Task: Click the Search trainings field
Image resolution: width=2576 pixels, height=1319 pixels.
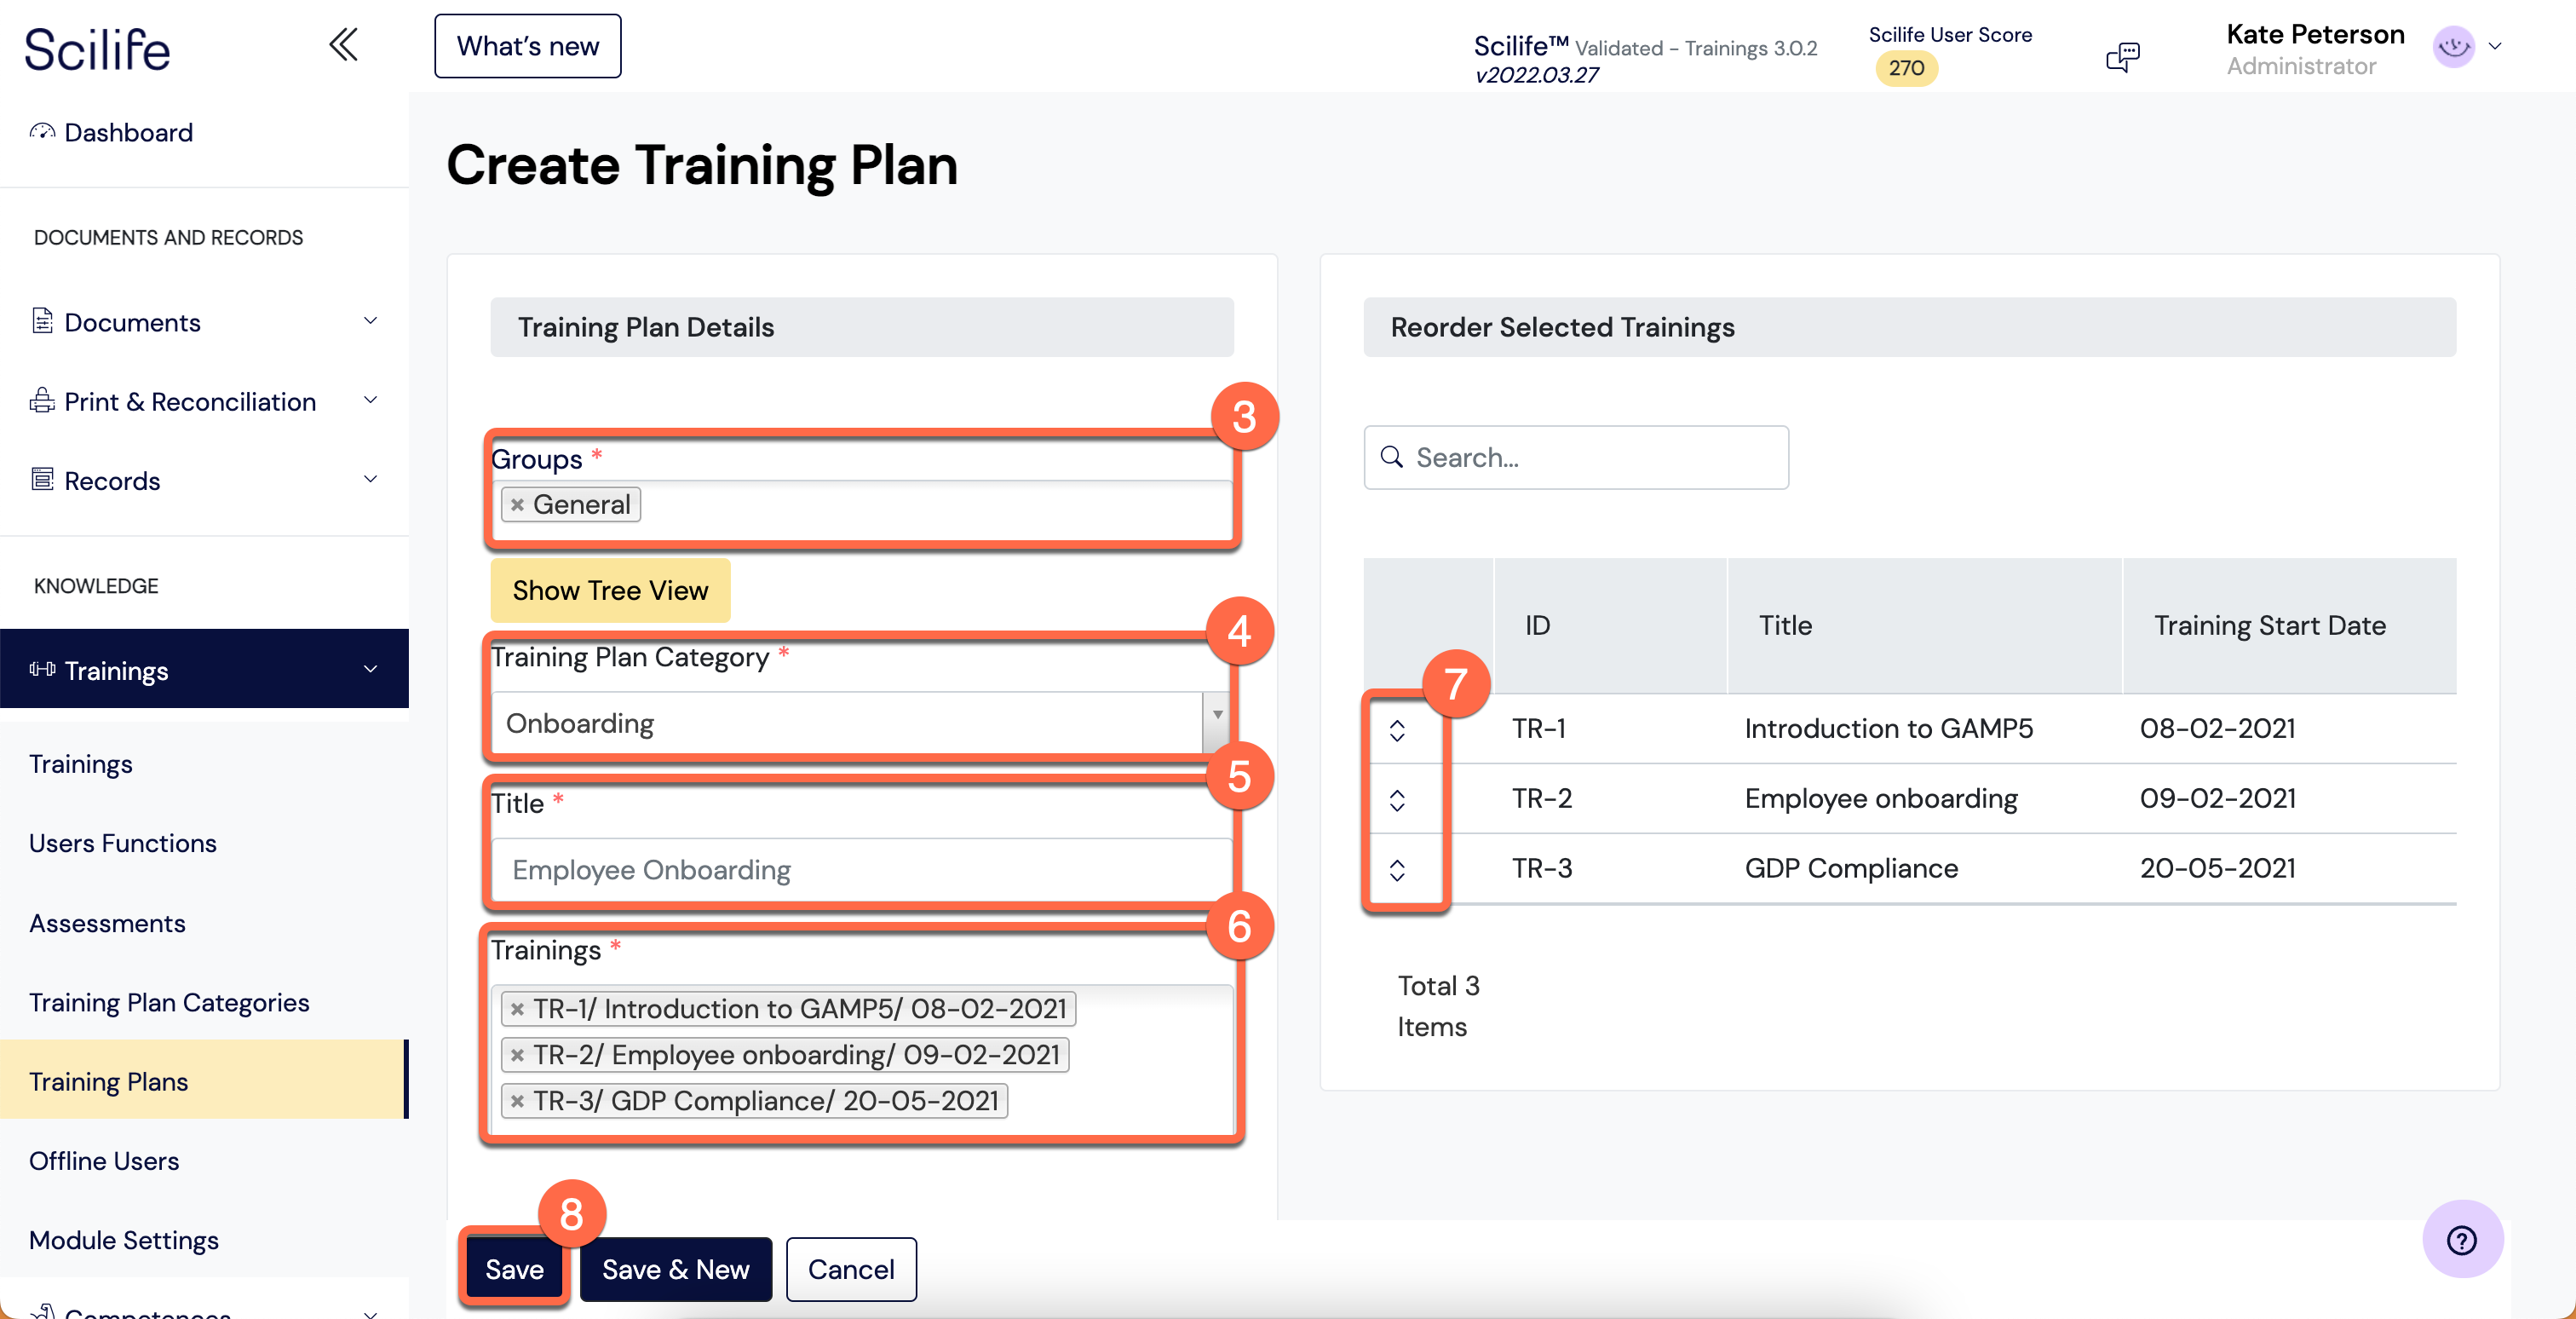Action: point(1590,458)
